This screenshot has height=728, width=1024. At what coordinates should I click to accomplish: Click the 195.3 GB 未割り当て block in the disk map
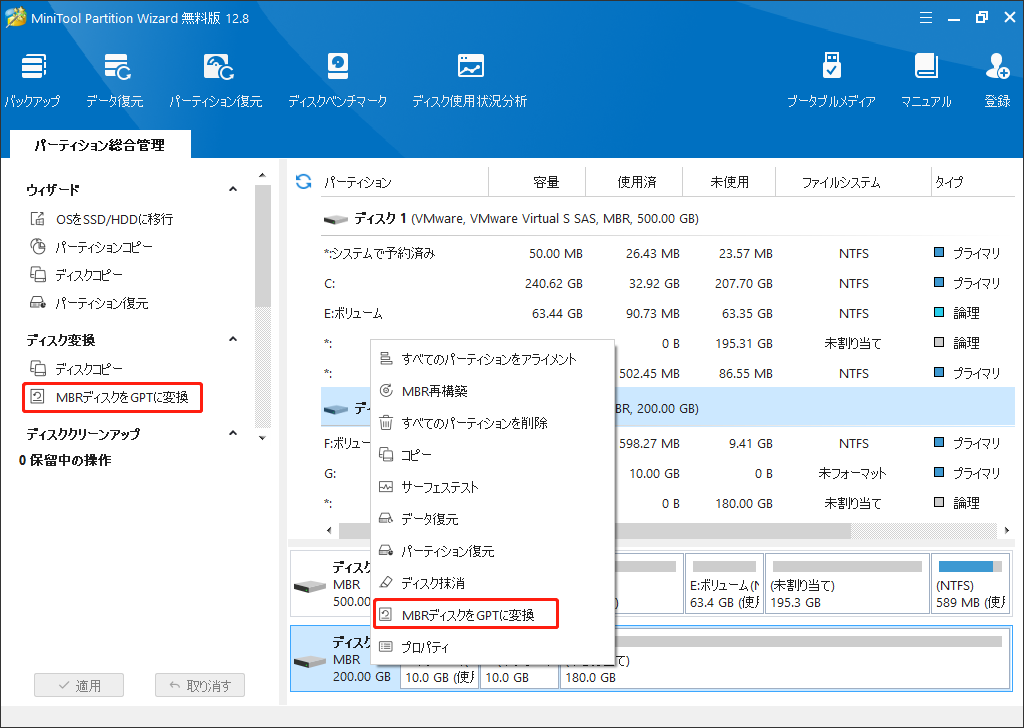847,584
